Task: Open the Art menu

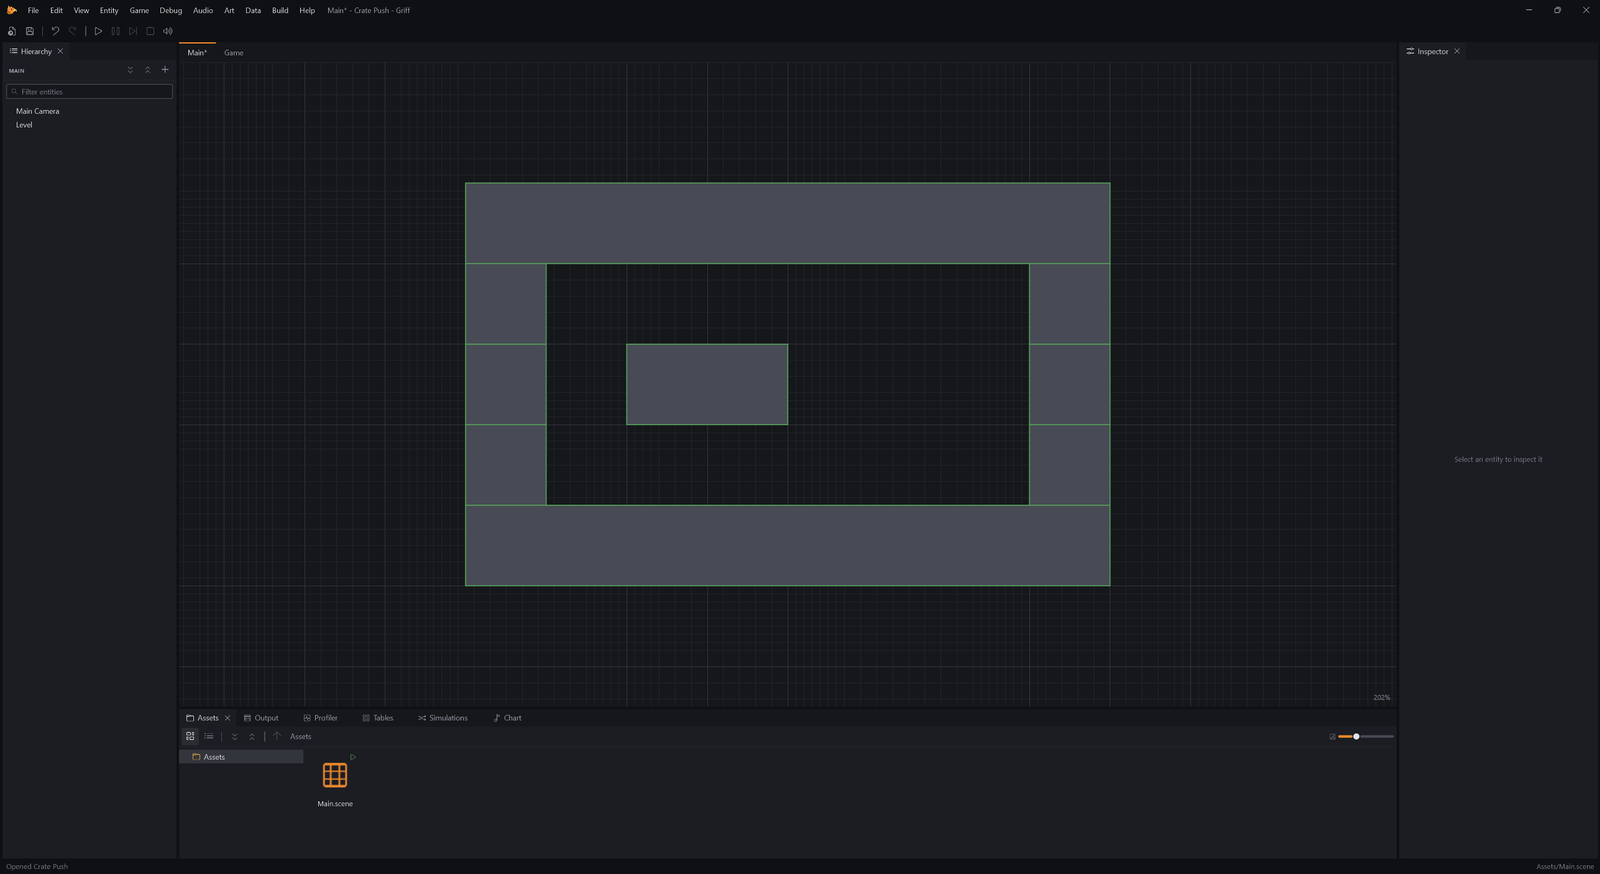Action: coord(229,10)
